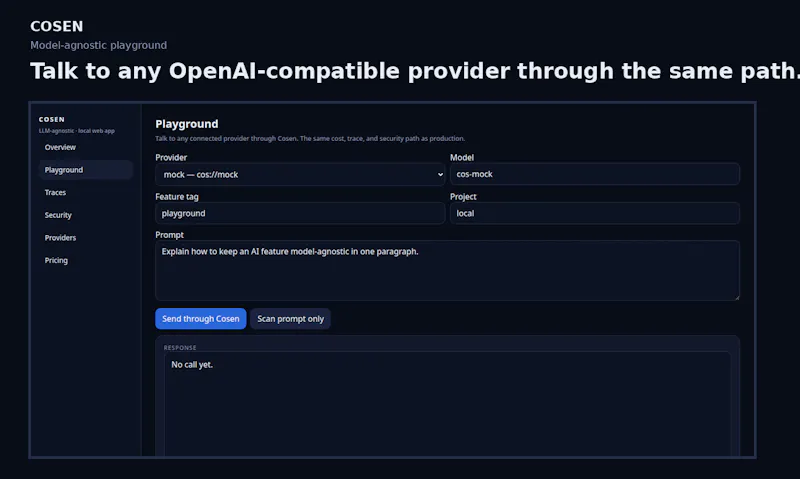
Task: Click the Feature tag label
Action: tap(177, 196)
